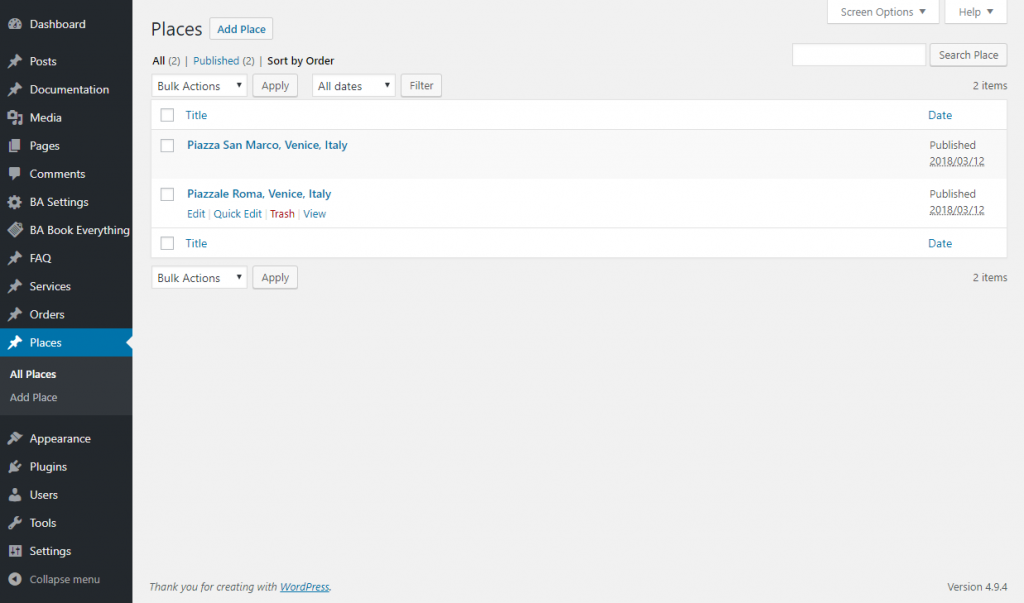Click the Dashboard gauge icon in sidebar
This screenshot has width=1024, height=603.
[x=15, y=24]
